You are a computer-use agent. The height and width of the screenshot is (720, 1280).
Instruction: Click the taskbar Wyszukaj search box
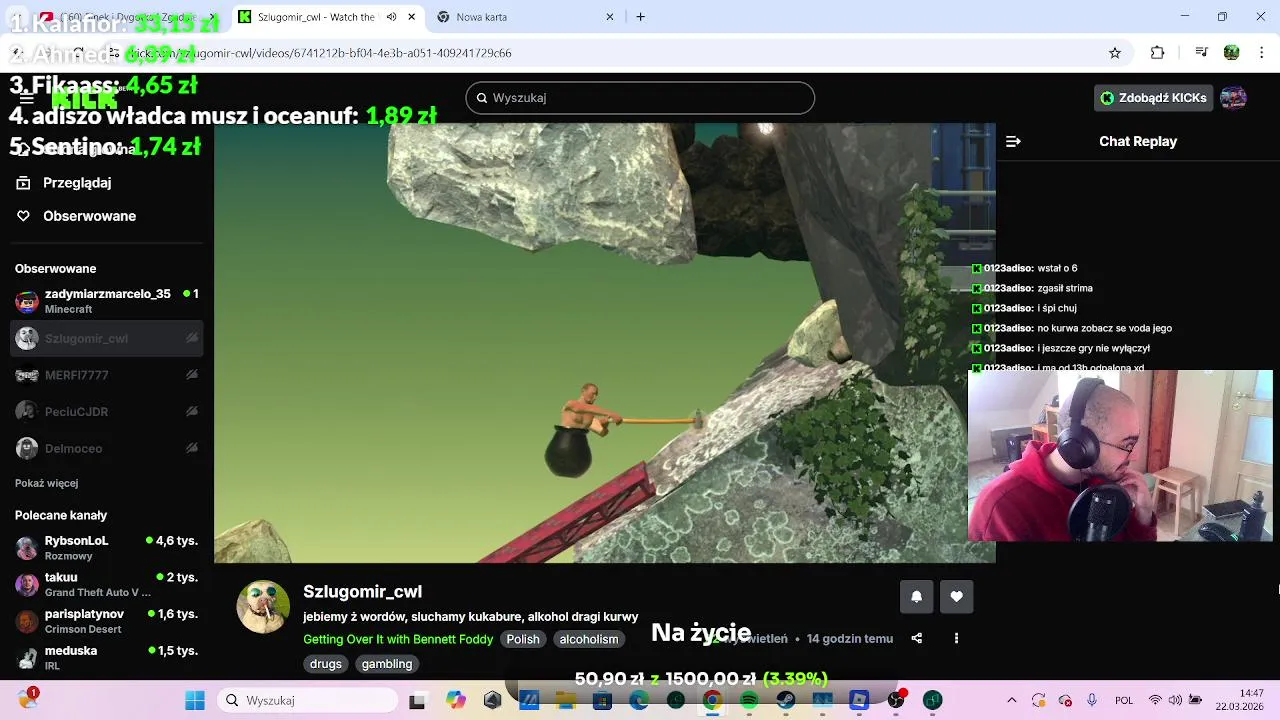(x=308, y=700)
